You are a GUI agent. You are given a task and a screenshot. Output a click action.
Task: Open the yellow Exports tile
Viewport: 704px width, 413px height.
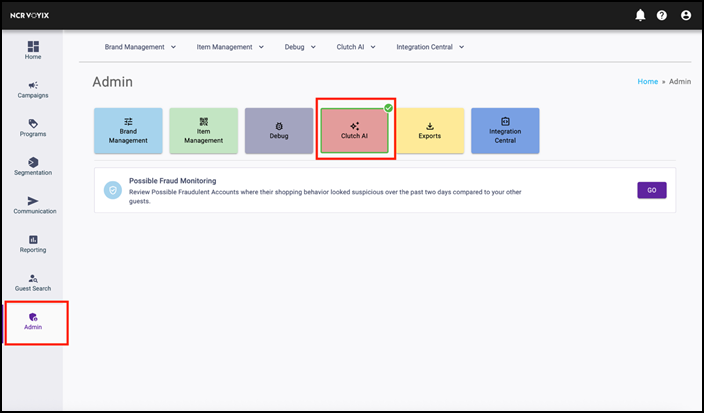coord(429,130)
